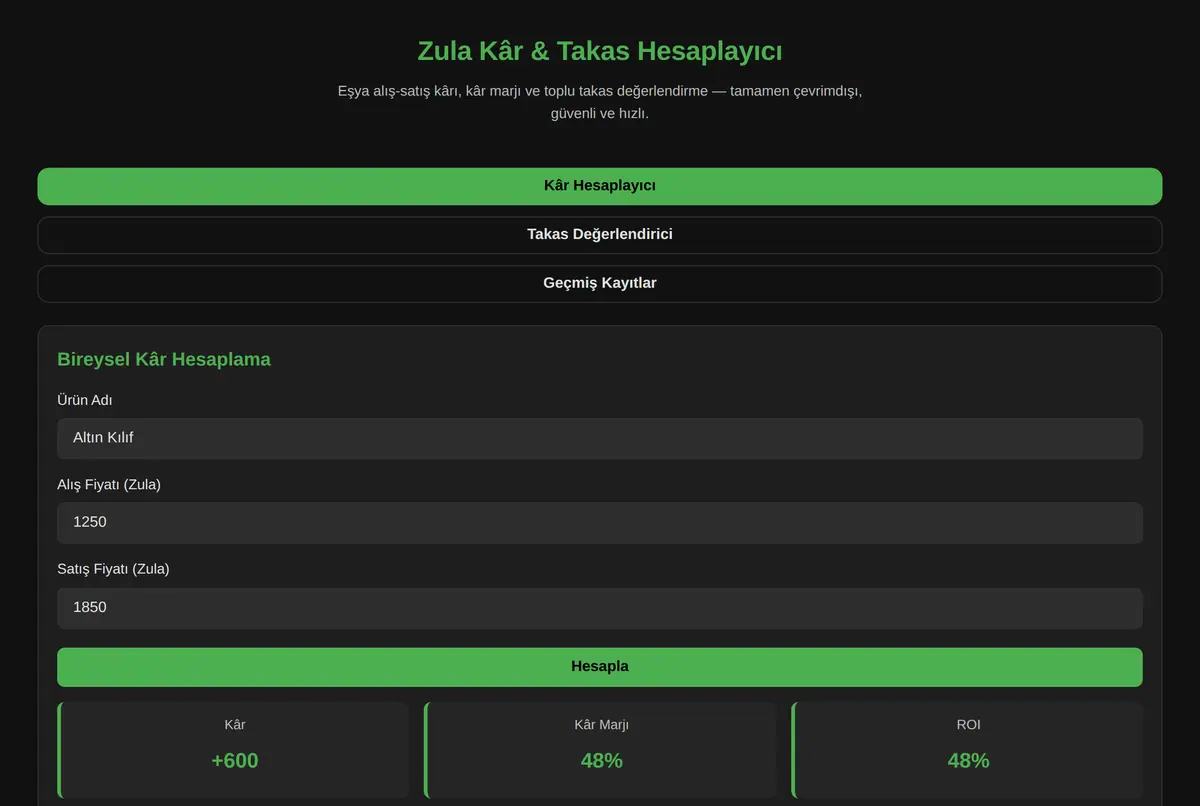This screenshot has height=806, width=1200.
Task: Switch to Takas Değerlendirici tab
Action: [x=600, y=235]
